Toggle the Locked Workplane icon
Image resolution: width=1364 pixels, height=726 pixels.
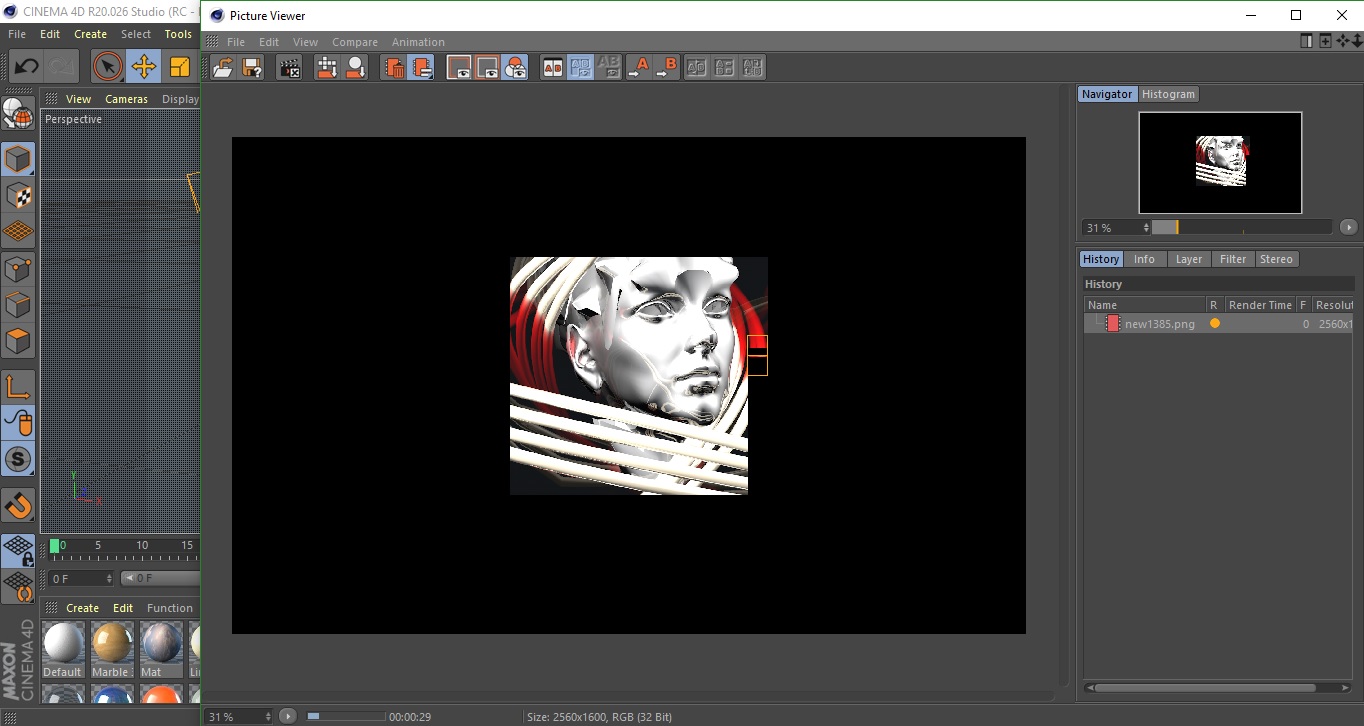[x=18, y=550]
